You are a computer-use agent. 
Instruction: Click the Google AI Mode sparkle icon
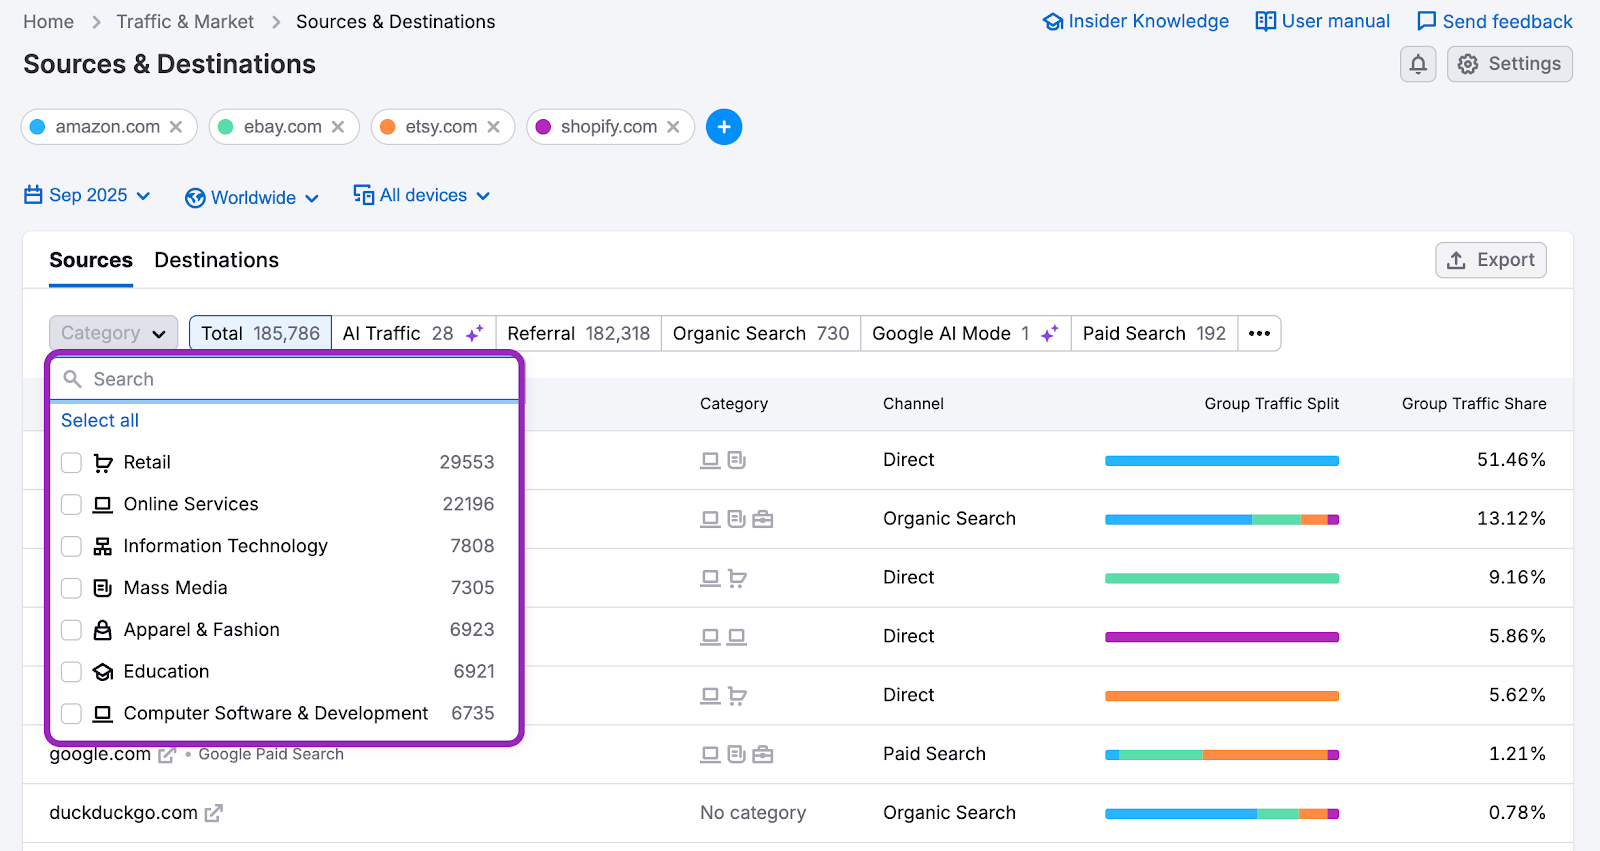coord(1049,333)
